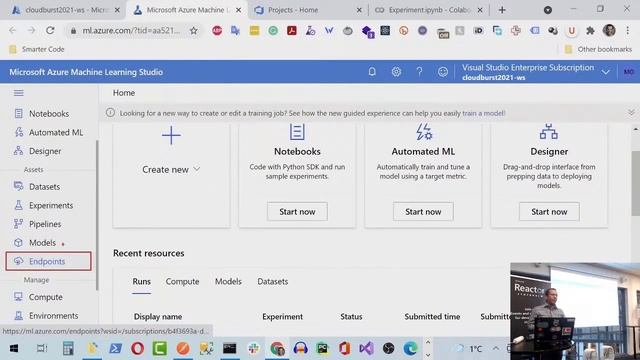The height and width of the screenshot is (360, 640).
Task: Open the browser extensions puzzle icon
Action: point(590,30)
